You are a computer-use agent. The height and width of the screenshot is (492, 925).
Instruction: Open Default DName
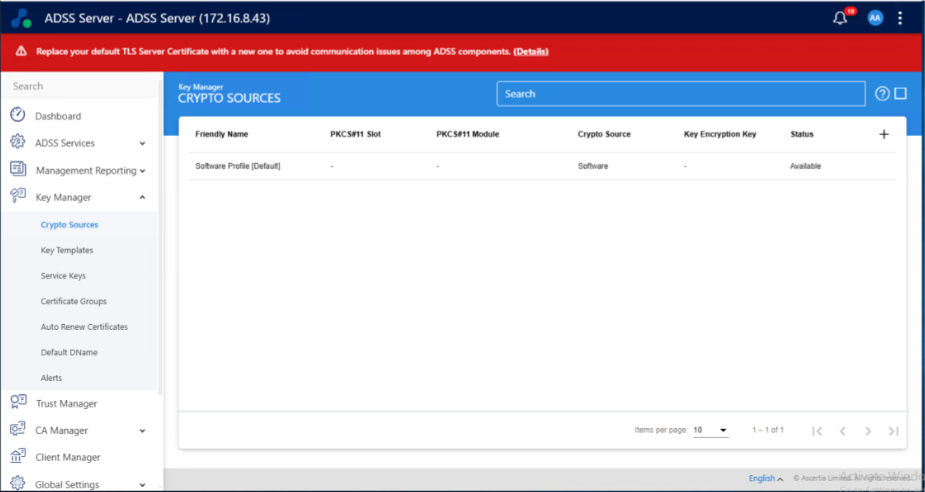pyautogui.click(x=69, y=352)
